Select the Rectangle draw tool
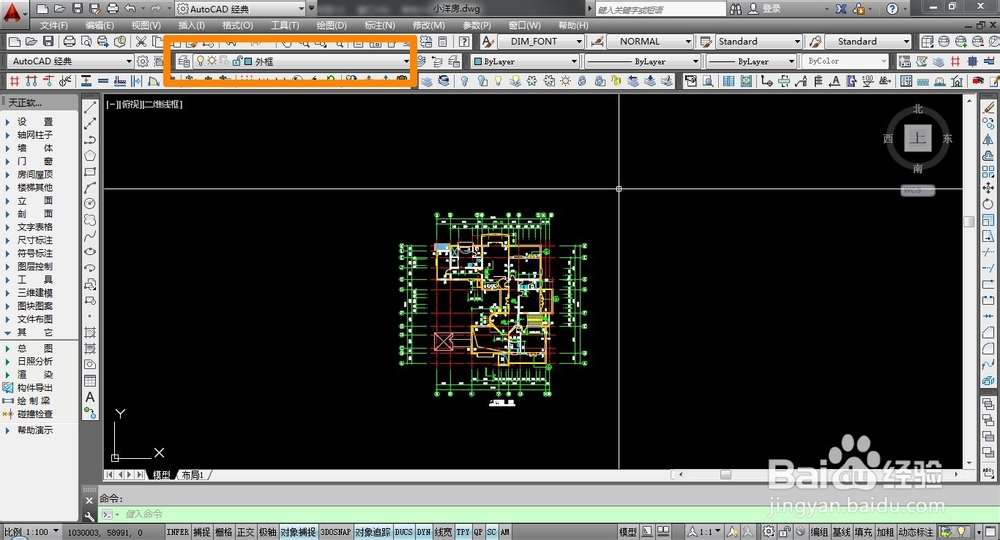 (90, 171)
